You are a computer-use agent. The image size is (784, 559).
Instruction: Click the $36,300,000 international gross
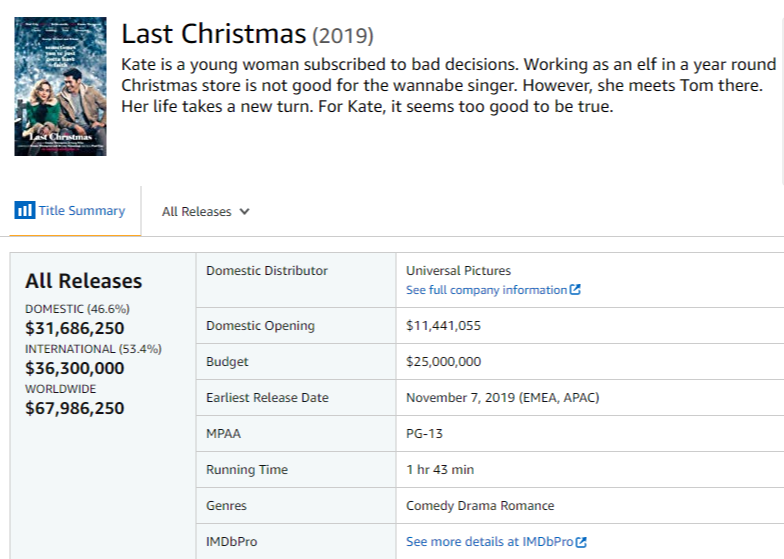[74, 368]
